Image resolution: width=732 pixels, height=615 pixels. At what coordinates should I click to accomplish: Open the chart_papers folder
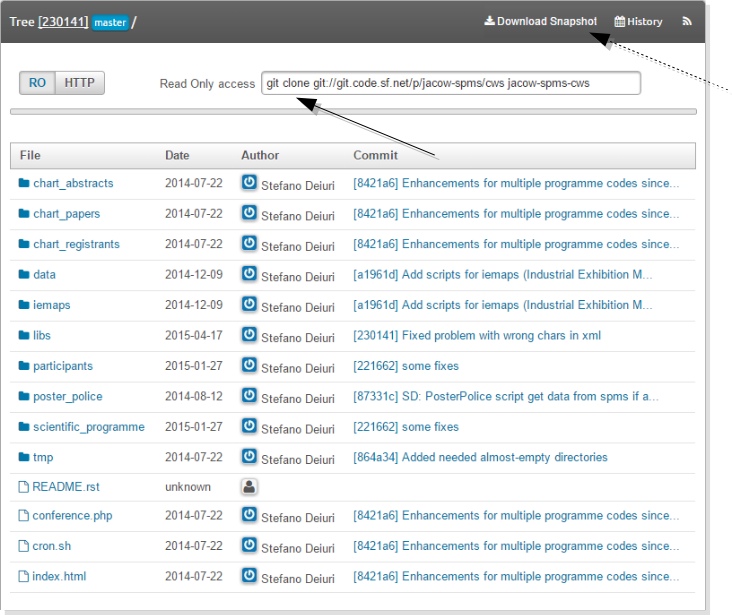pos(67,214)
